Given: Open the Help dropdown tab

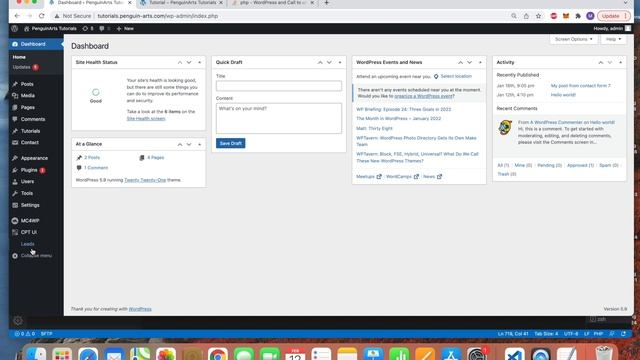Looking at the screenshot, I should [x=613, y=39].
